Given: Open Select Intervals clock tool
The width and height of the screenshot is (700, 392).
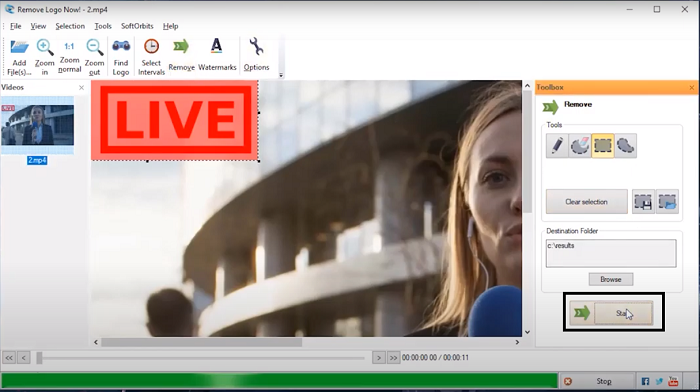Looking at the screenshot, I should click(x=151, y=46).
